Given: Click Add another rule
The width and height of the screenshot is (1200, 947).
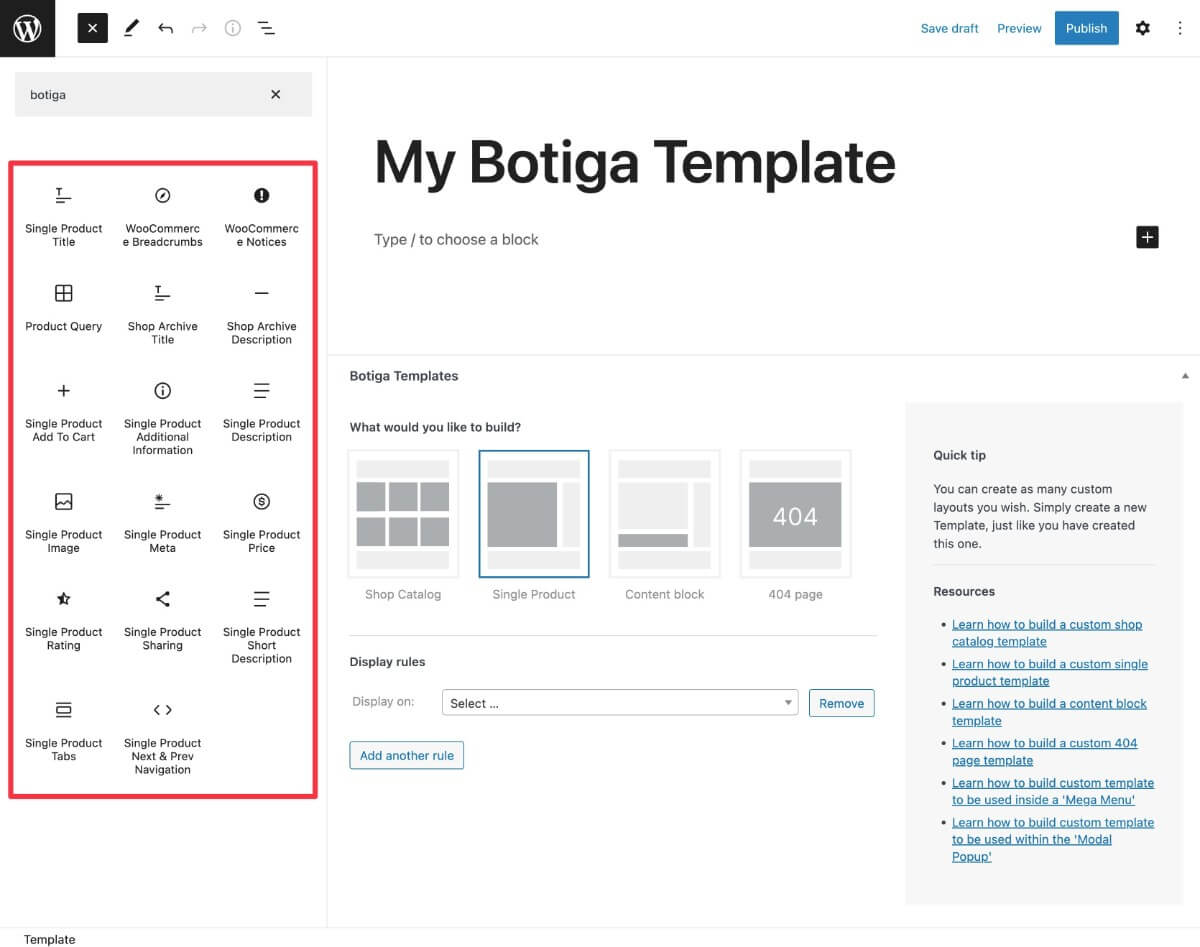Looking at the screenshot, I should pyautogui.click(x=407, y=755).
